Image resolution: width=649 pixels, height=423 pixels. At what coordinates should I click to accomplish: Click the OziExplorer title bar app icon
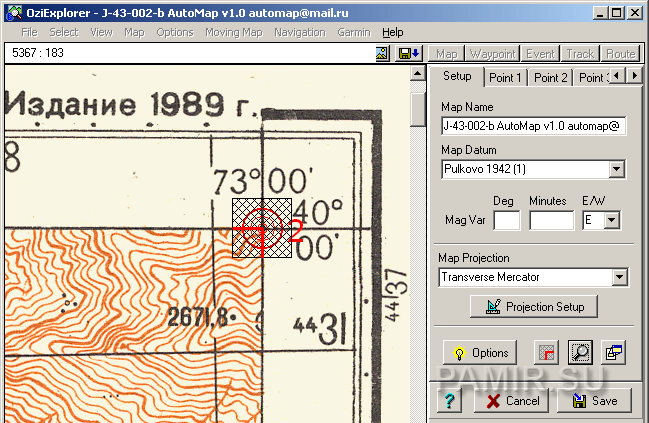[x=14, y=13]
